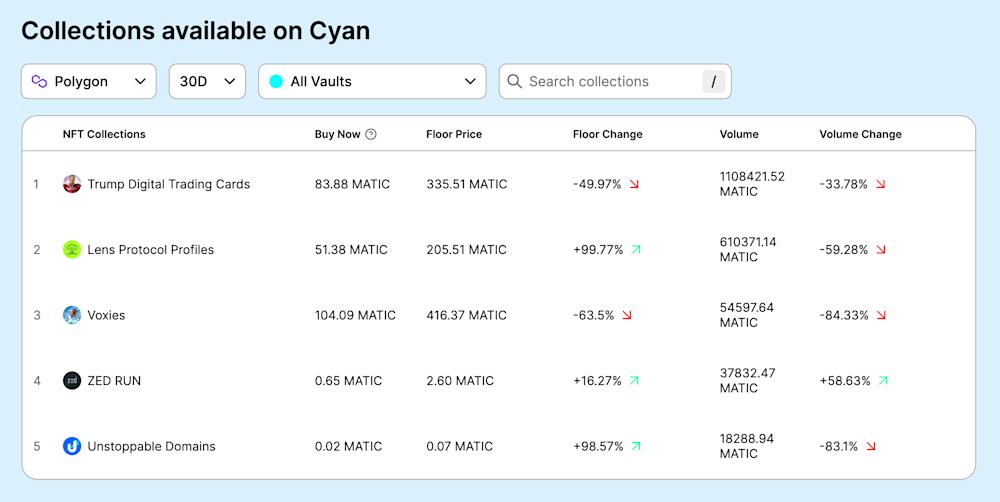Click the 2.60 MATIC floor price
1000x502 pixels.
pyautogui.click(x=460, y=381)
